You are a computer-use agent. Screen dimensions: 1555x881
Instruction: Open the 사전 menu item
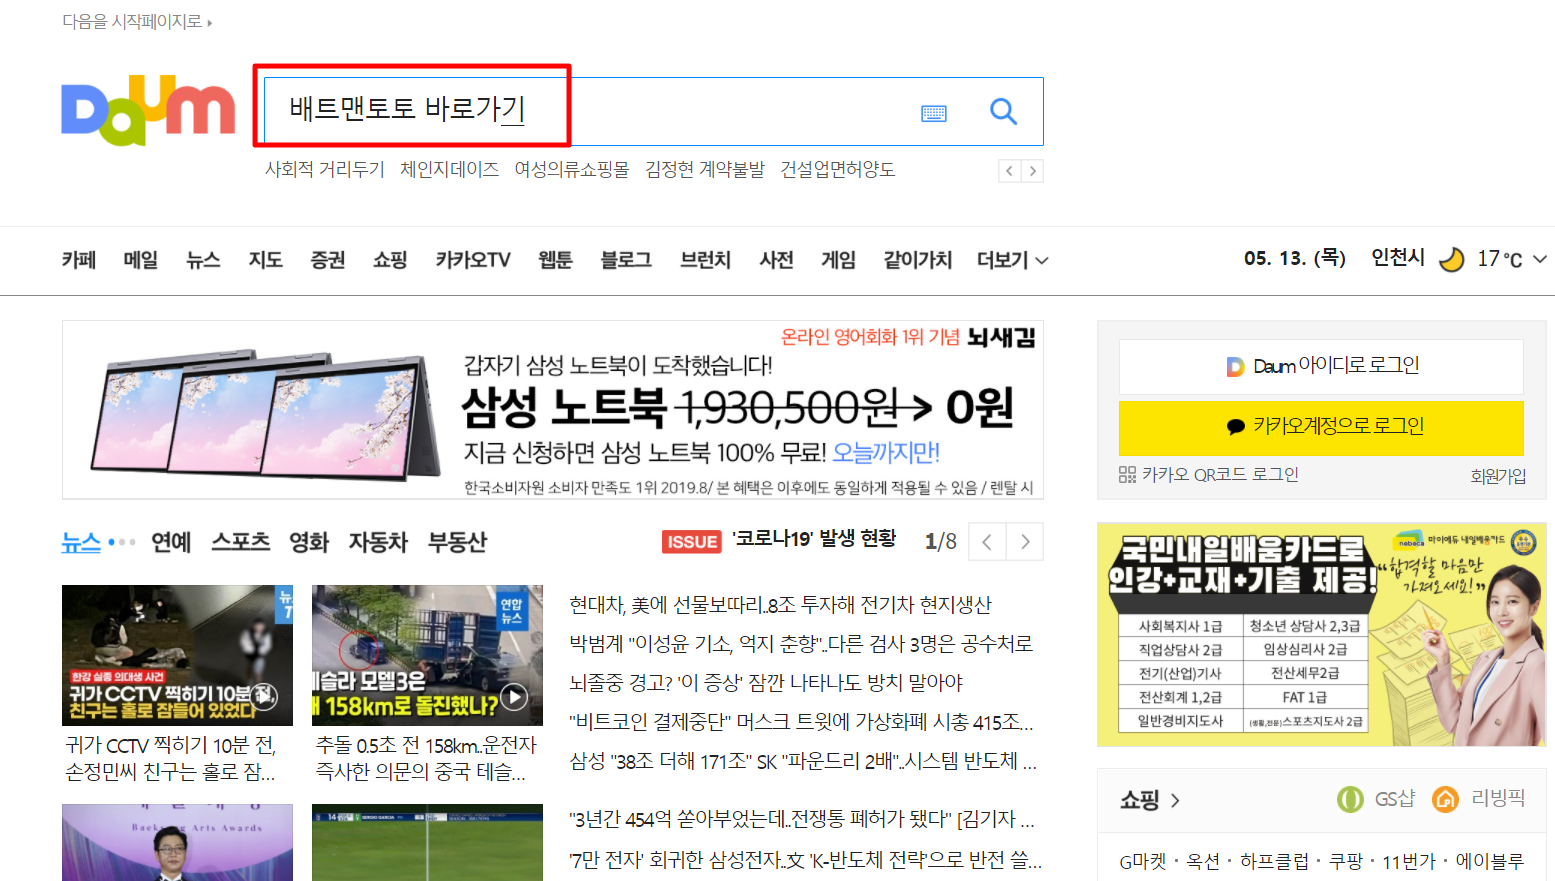776,260
